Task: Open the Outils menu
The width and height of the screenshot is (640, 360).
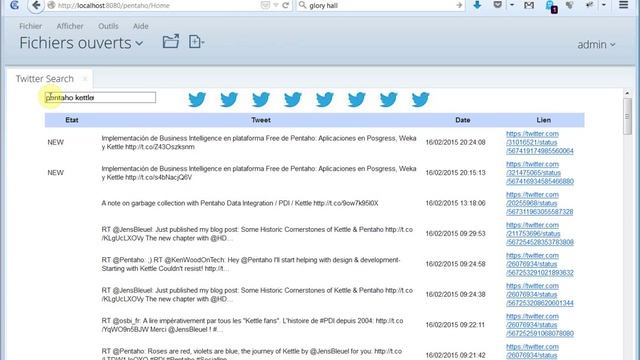Action: point(108,26)
